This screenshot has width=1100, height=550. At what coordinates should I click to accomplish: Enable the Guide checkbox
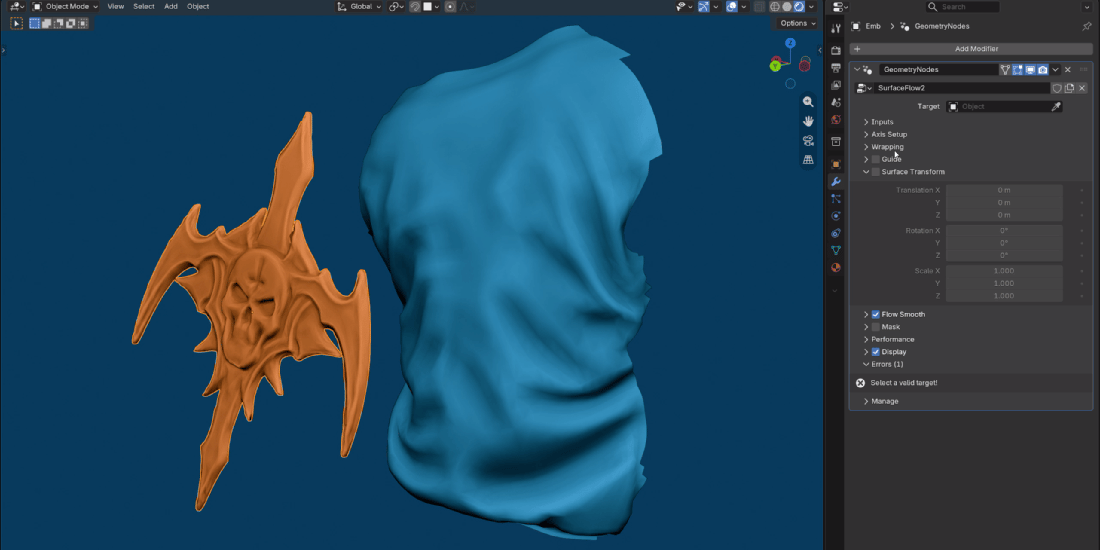[876, 159]
